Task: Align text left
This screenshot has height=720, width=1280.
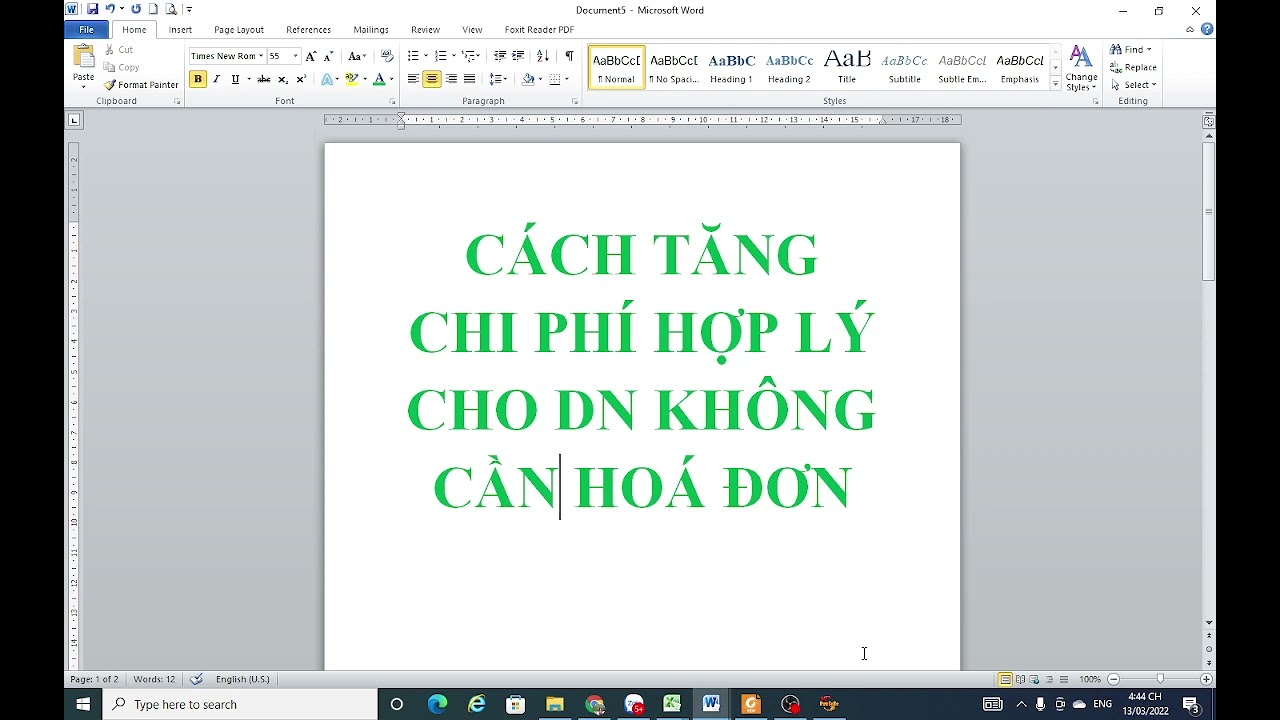Action: [413, 79]
